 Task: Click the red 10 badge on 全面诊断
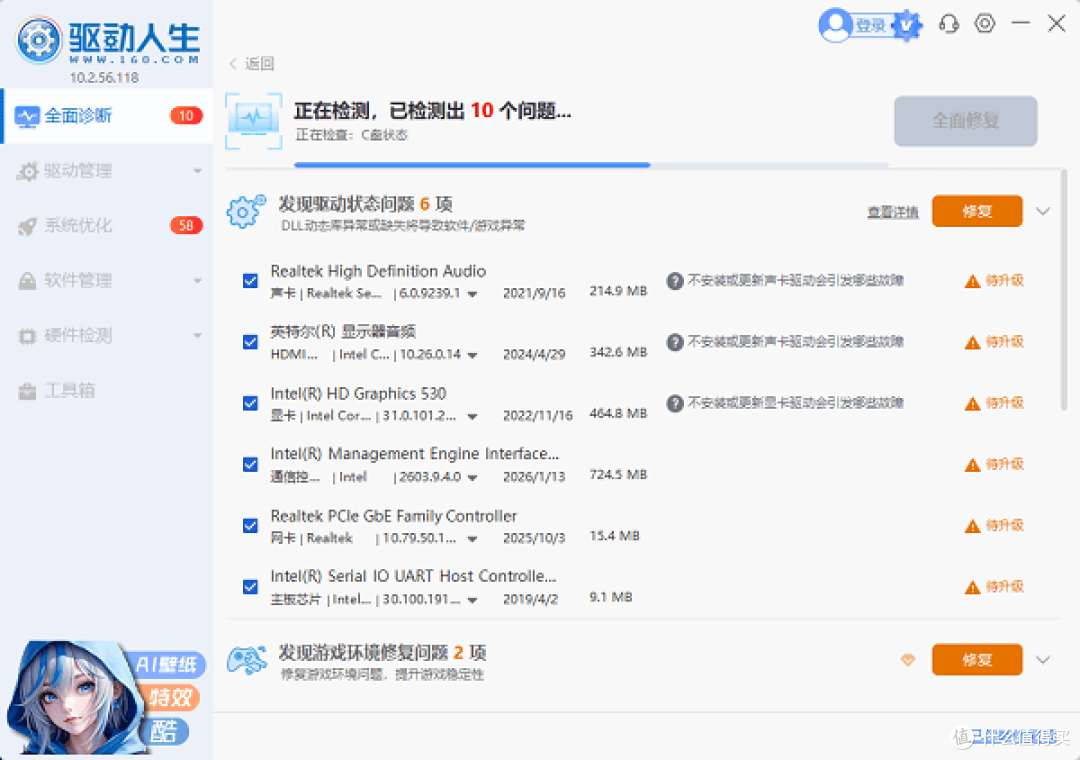[x=186, y=116]
